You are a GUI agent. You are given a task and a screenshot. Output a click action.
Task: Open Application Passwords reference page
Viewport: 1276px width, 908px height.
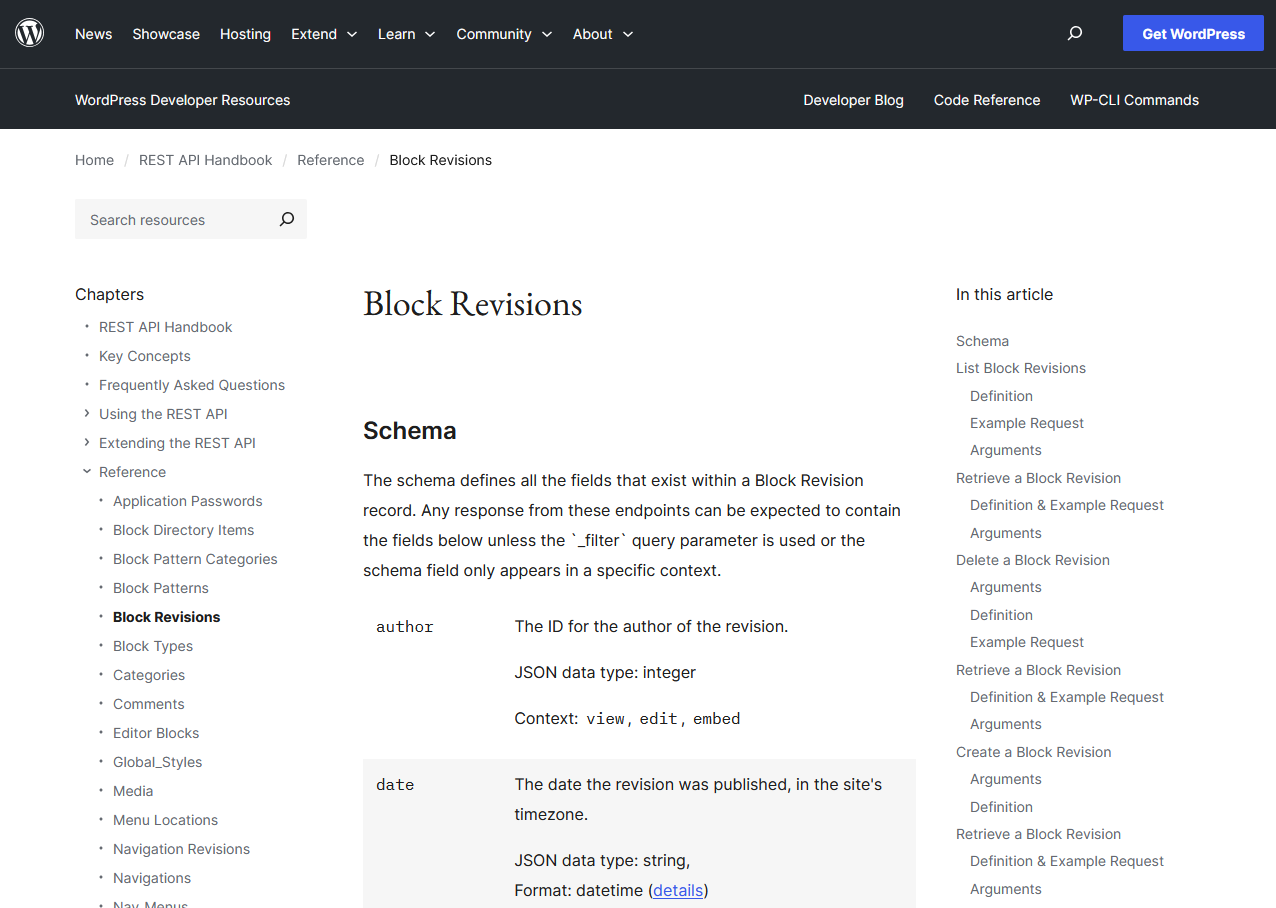187,501
